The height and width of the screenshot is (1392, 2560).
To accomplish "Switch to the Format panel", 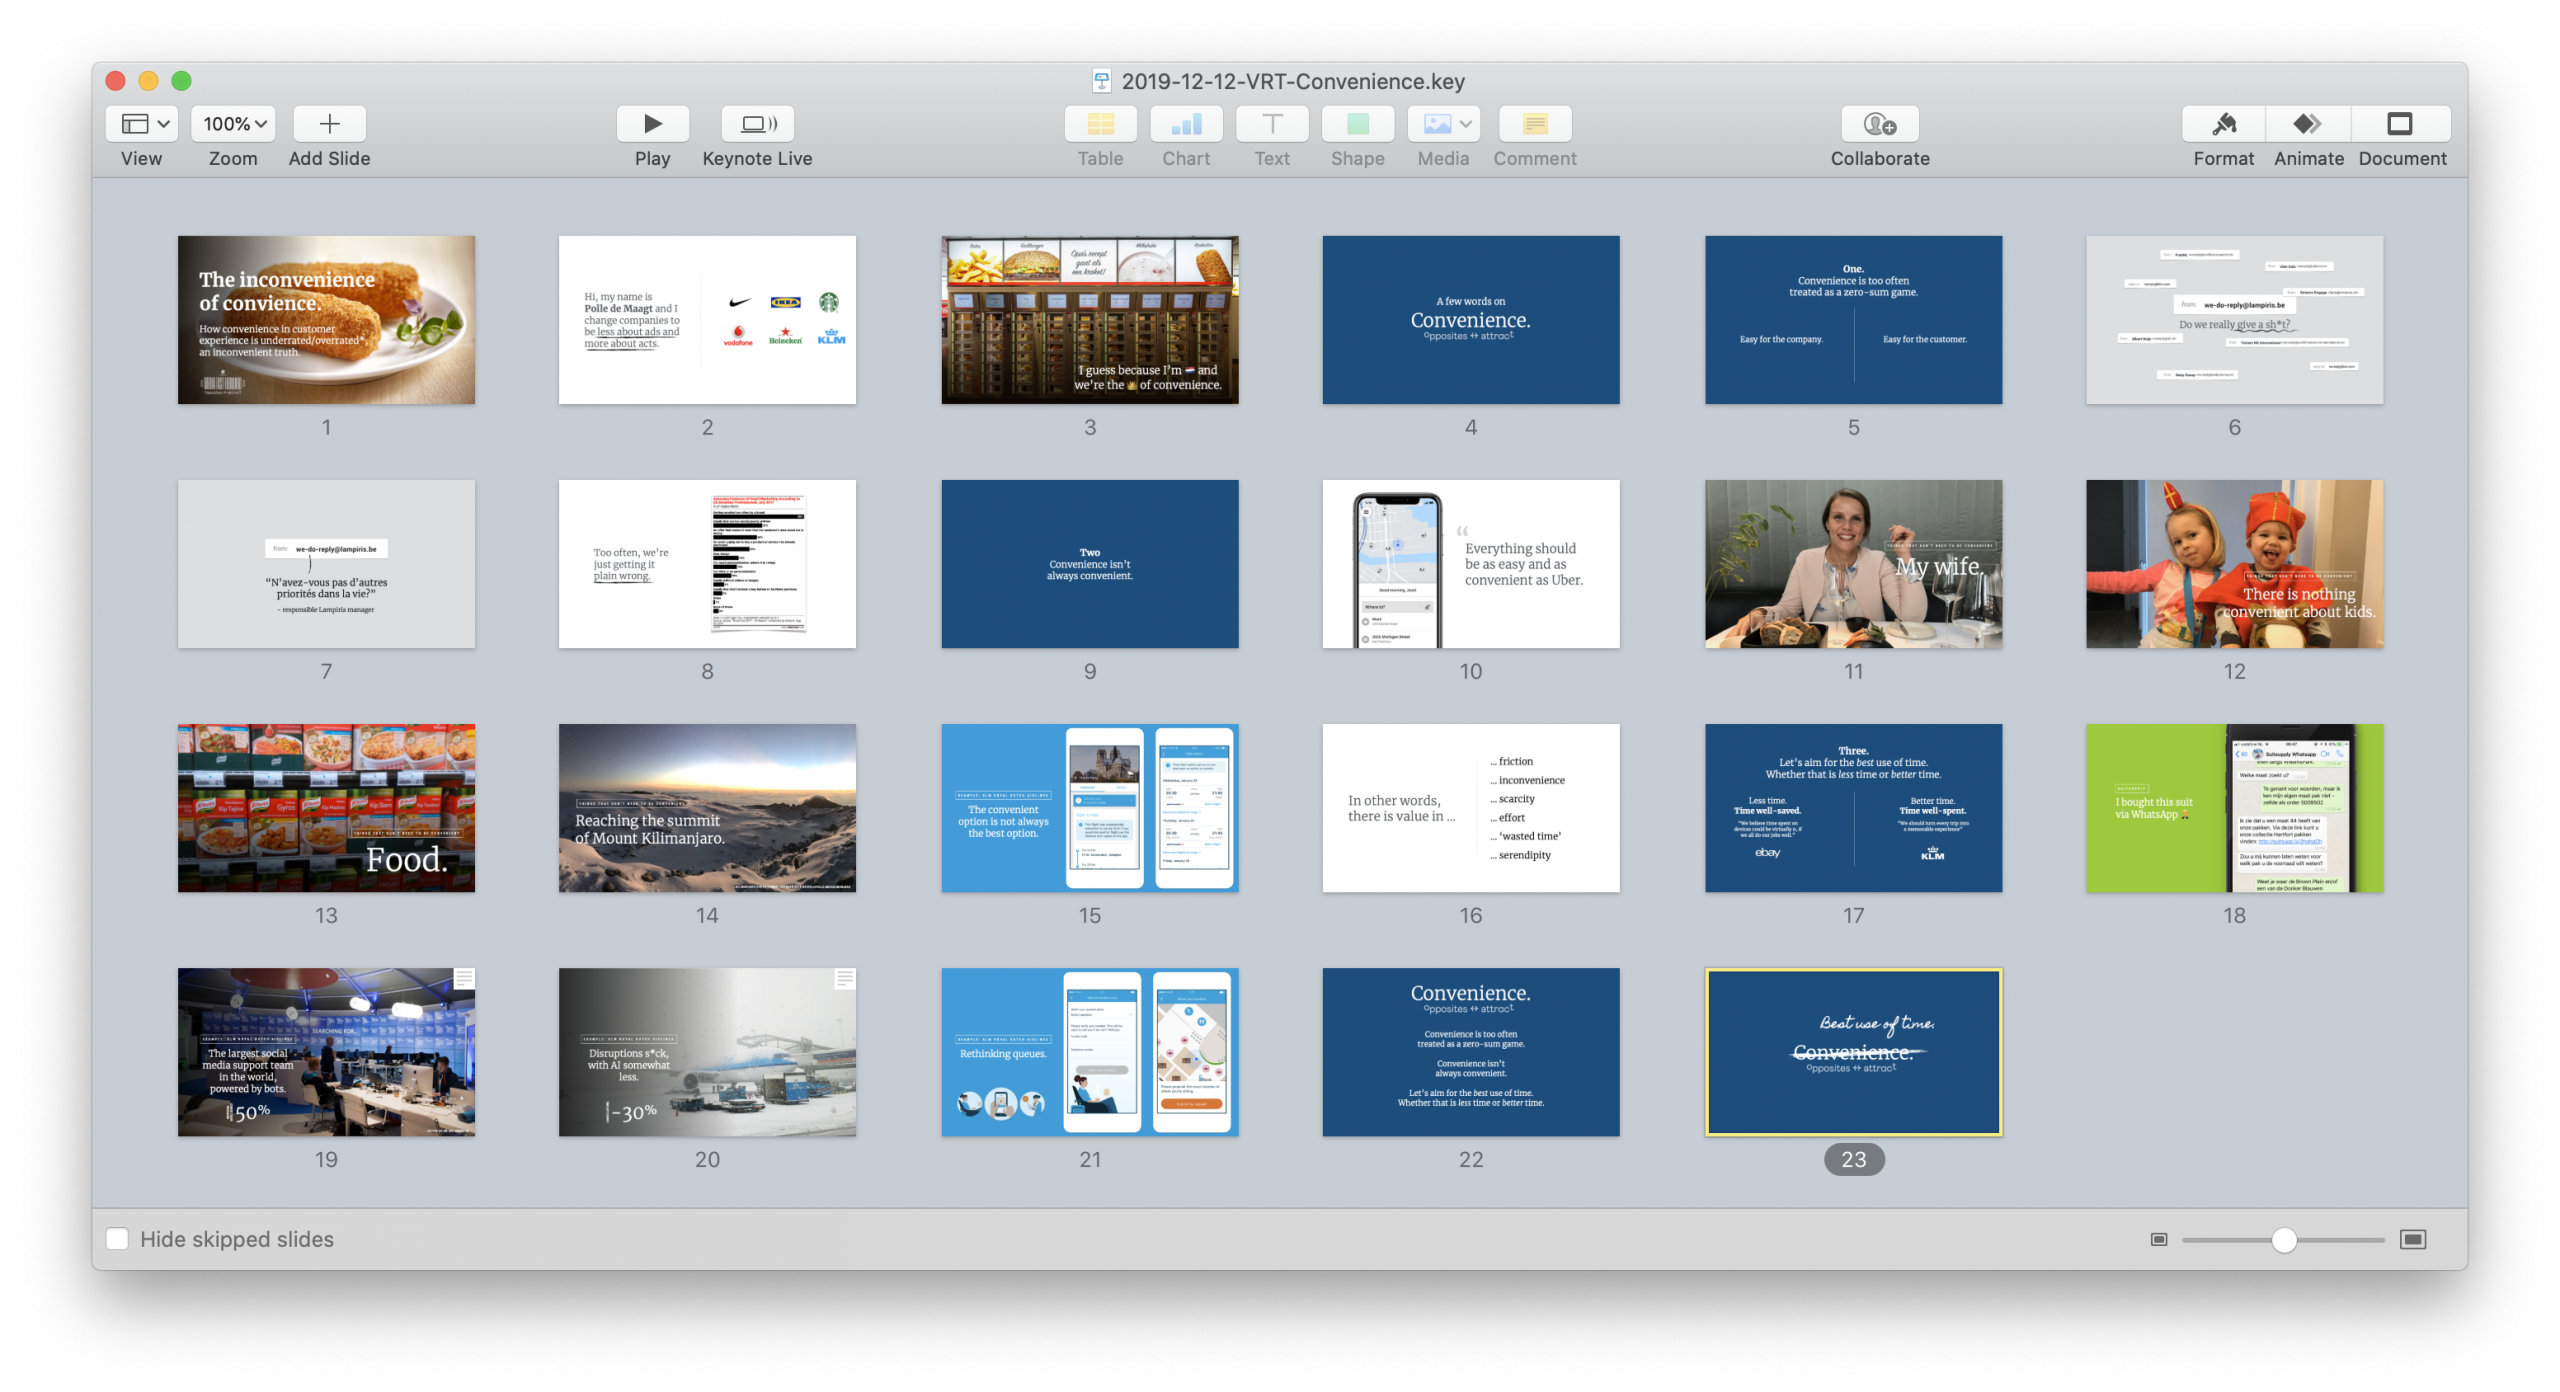I will pos(2223,124).
